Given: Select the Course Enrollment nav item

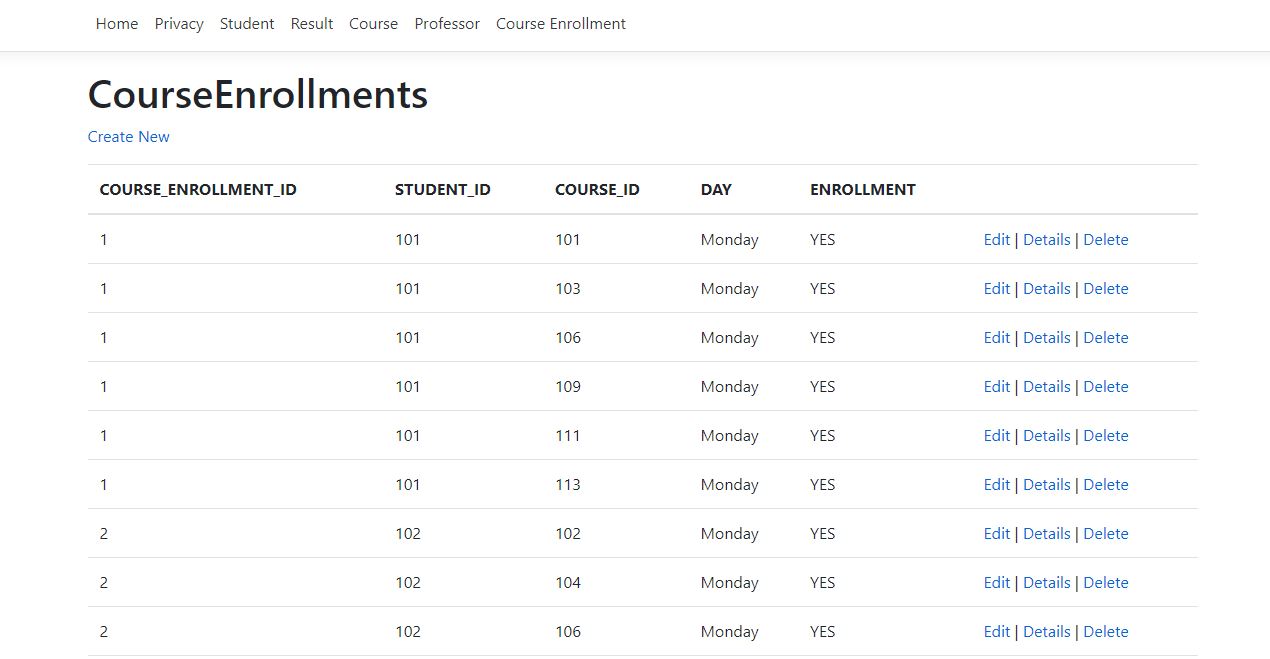Looking at the screenshot, I should point(560,23).
